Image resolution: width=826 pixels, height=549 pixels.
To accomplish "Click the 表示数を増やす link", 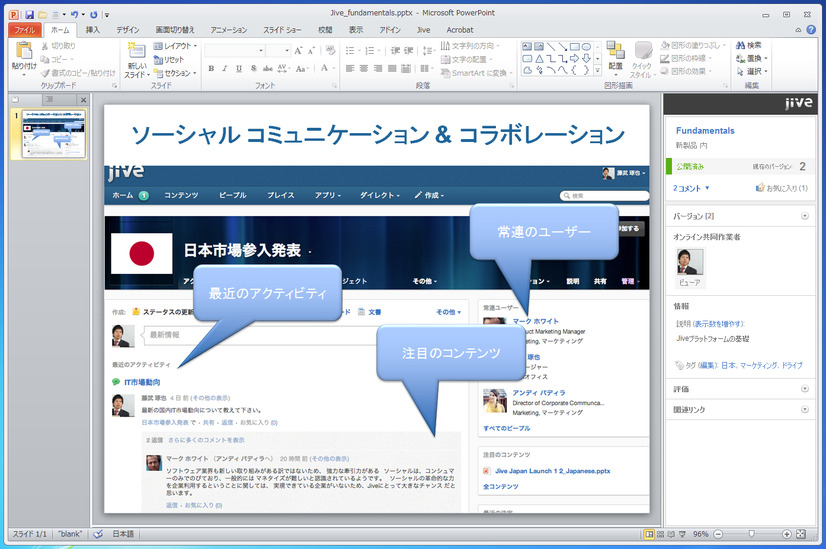I will (x=719, y=323).
